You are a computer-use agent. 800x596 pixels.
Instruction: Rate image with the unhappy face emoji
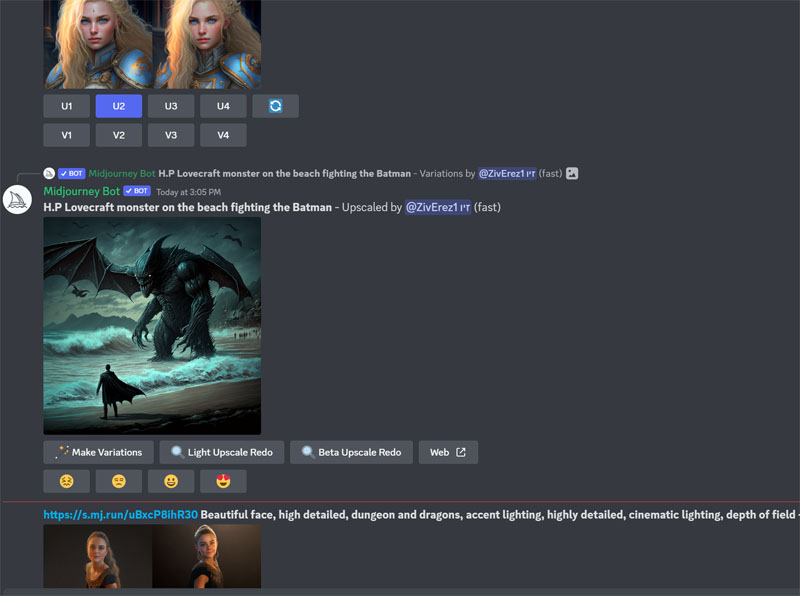click(x=119, y=481)
